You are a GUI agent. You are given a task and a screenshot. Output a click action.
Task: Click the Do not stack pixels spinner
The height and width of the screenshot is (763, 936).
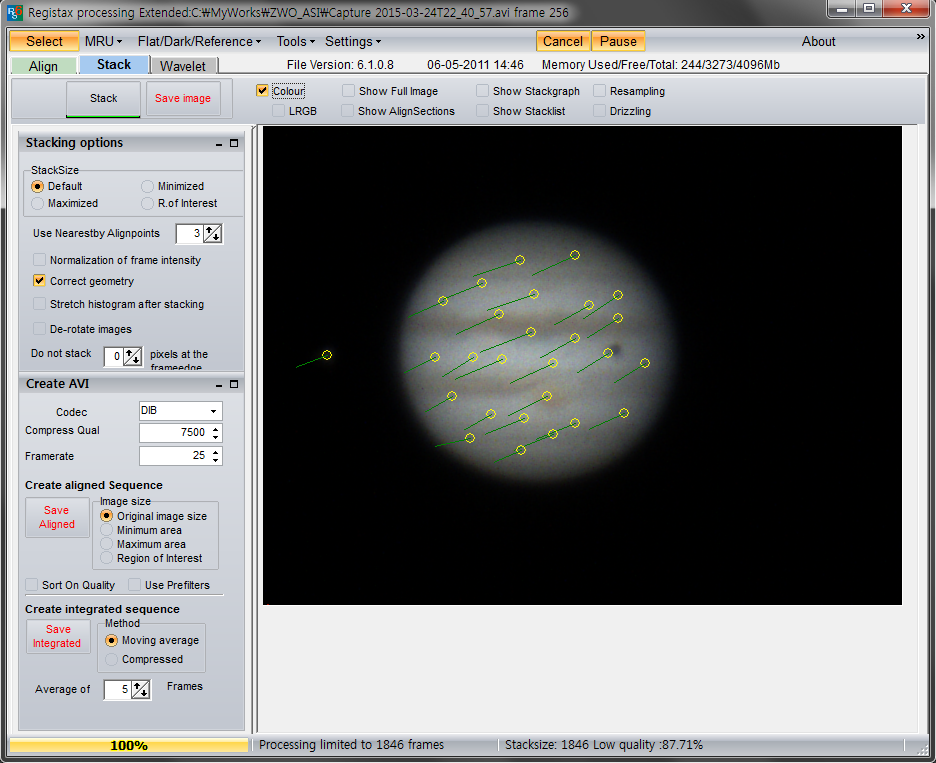tap(133, 356)
